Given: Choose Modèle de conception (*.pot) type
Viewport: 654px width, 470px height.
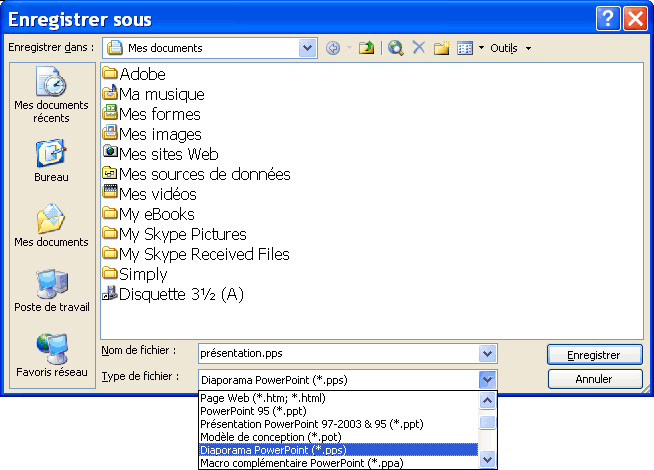Looking at the screenshot, I should click(338, 437).
